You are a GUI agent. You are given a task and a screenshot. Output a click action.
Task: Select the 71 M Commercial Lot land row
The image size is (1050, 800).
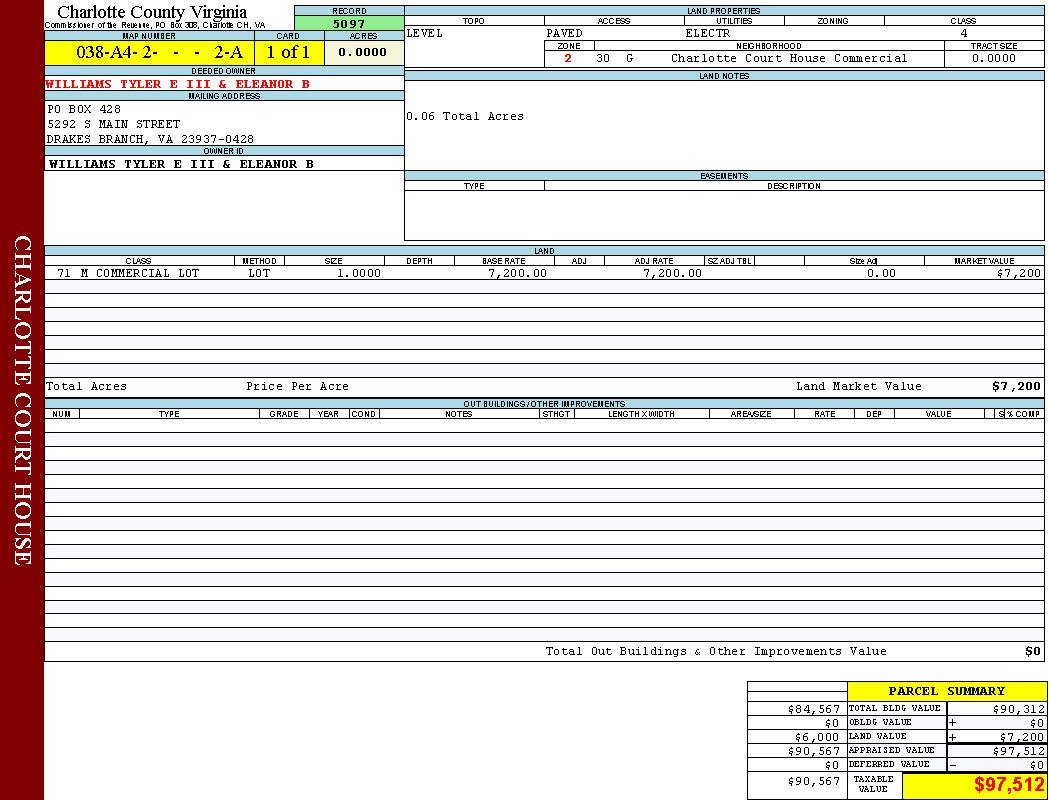(128, 273)
